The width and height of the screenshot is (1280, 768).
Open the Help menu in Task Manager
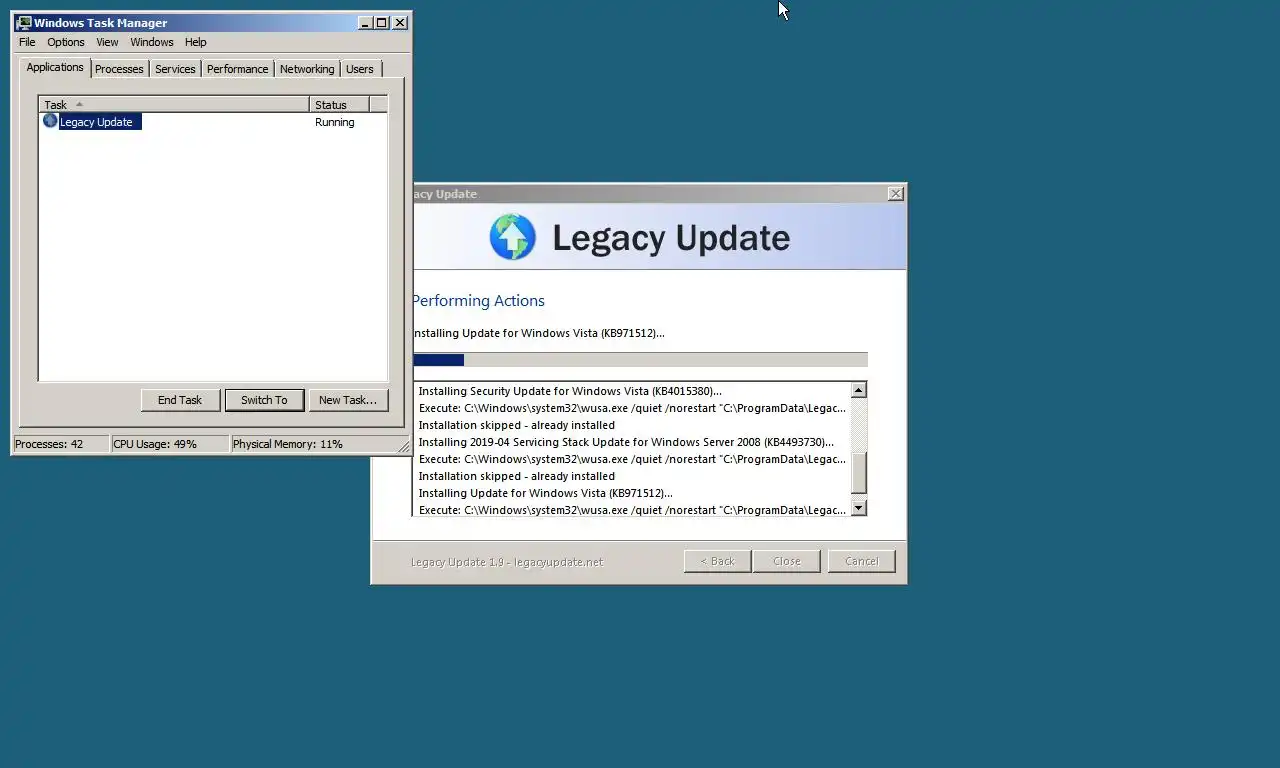coord(196,42)
